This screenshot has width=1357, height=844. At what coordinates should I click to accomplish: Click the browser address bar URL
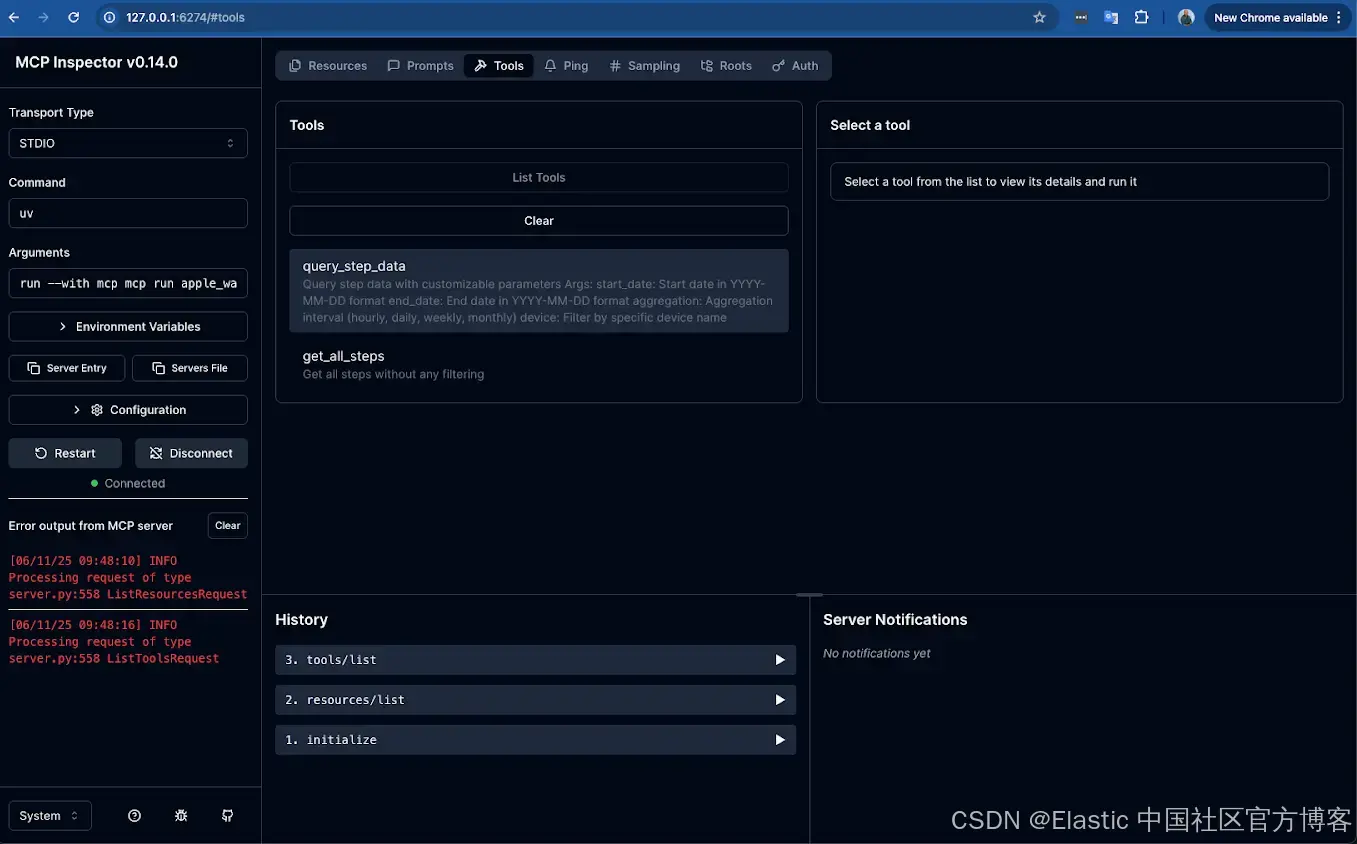185,18
